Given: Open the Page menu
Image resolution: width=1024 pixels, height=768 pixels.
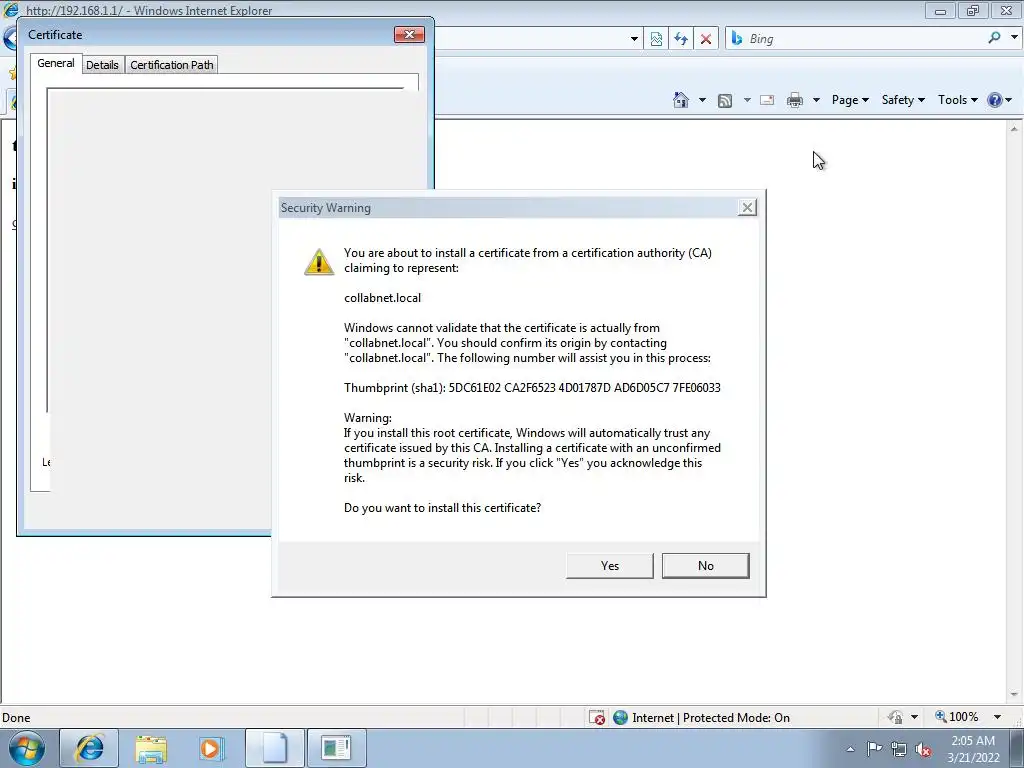Looking at the screenshot, I should click(850, 100).
